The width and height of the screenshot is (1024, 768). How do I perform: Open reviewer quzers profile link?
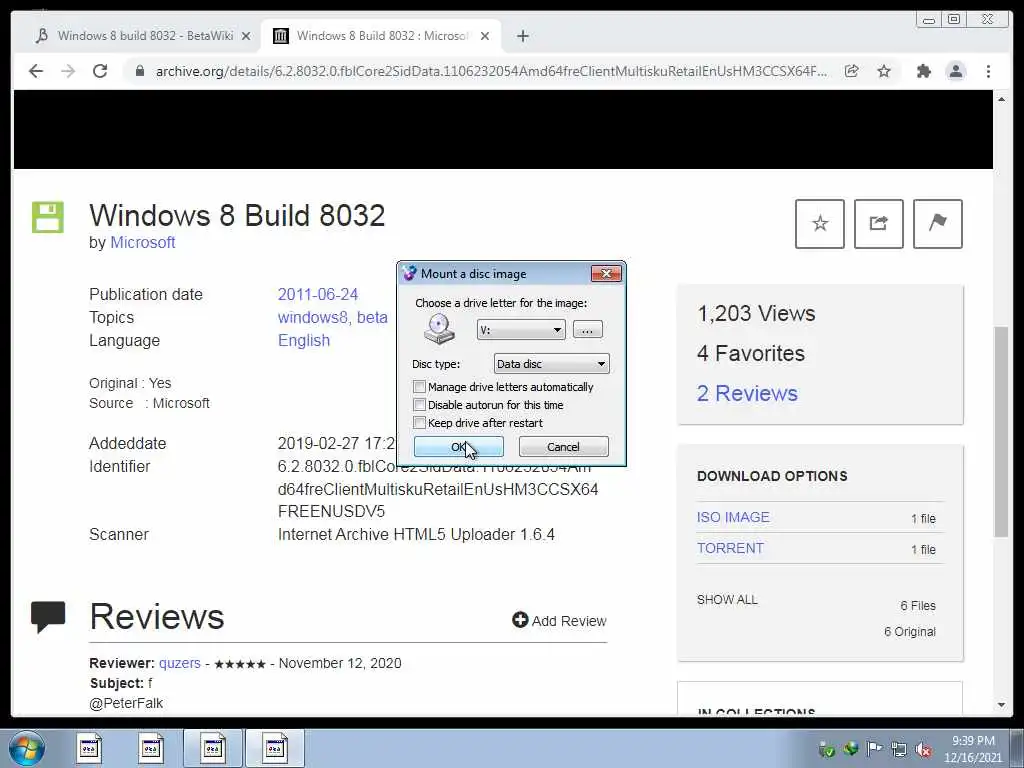click(180, 663)
